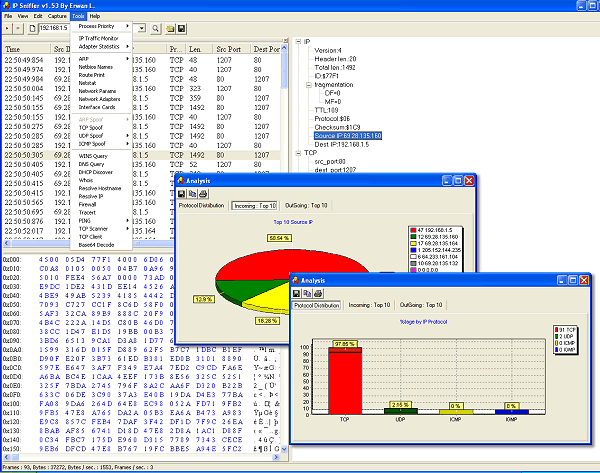The image size is (600, 473).
Task: Copy chart in the front Analysis window
Action: click(x=307, y=294)
